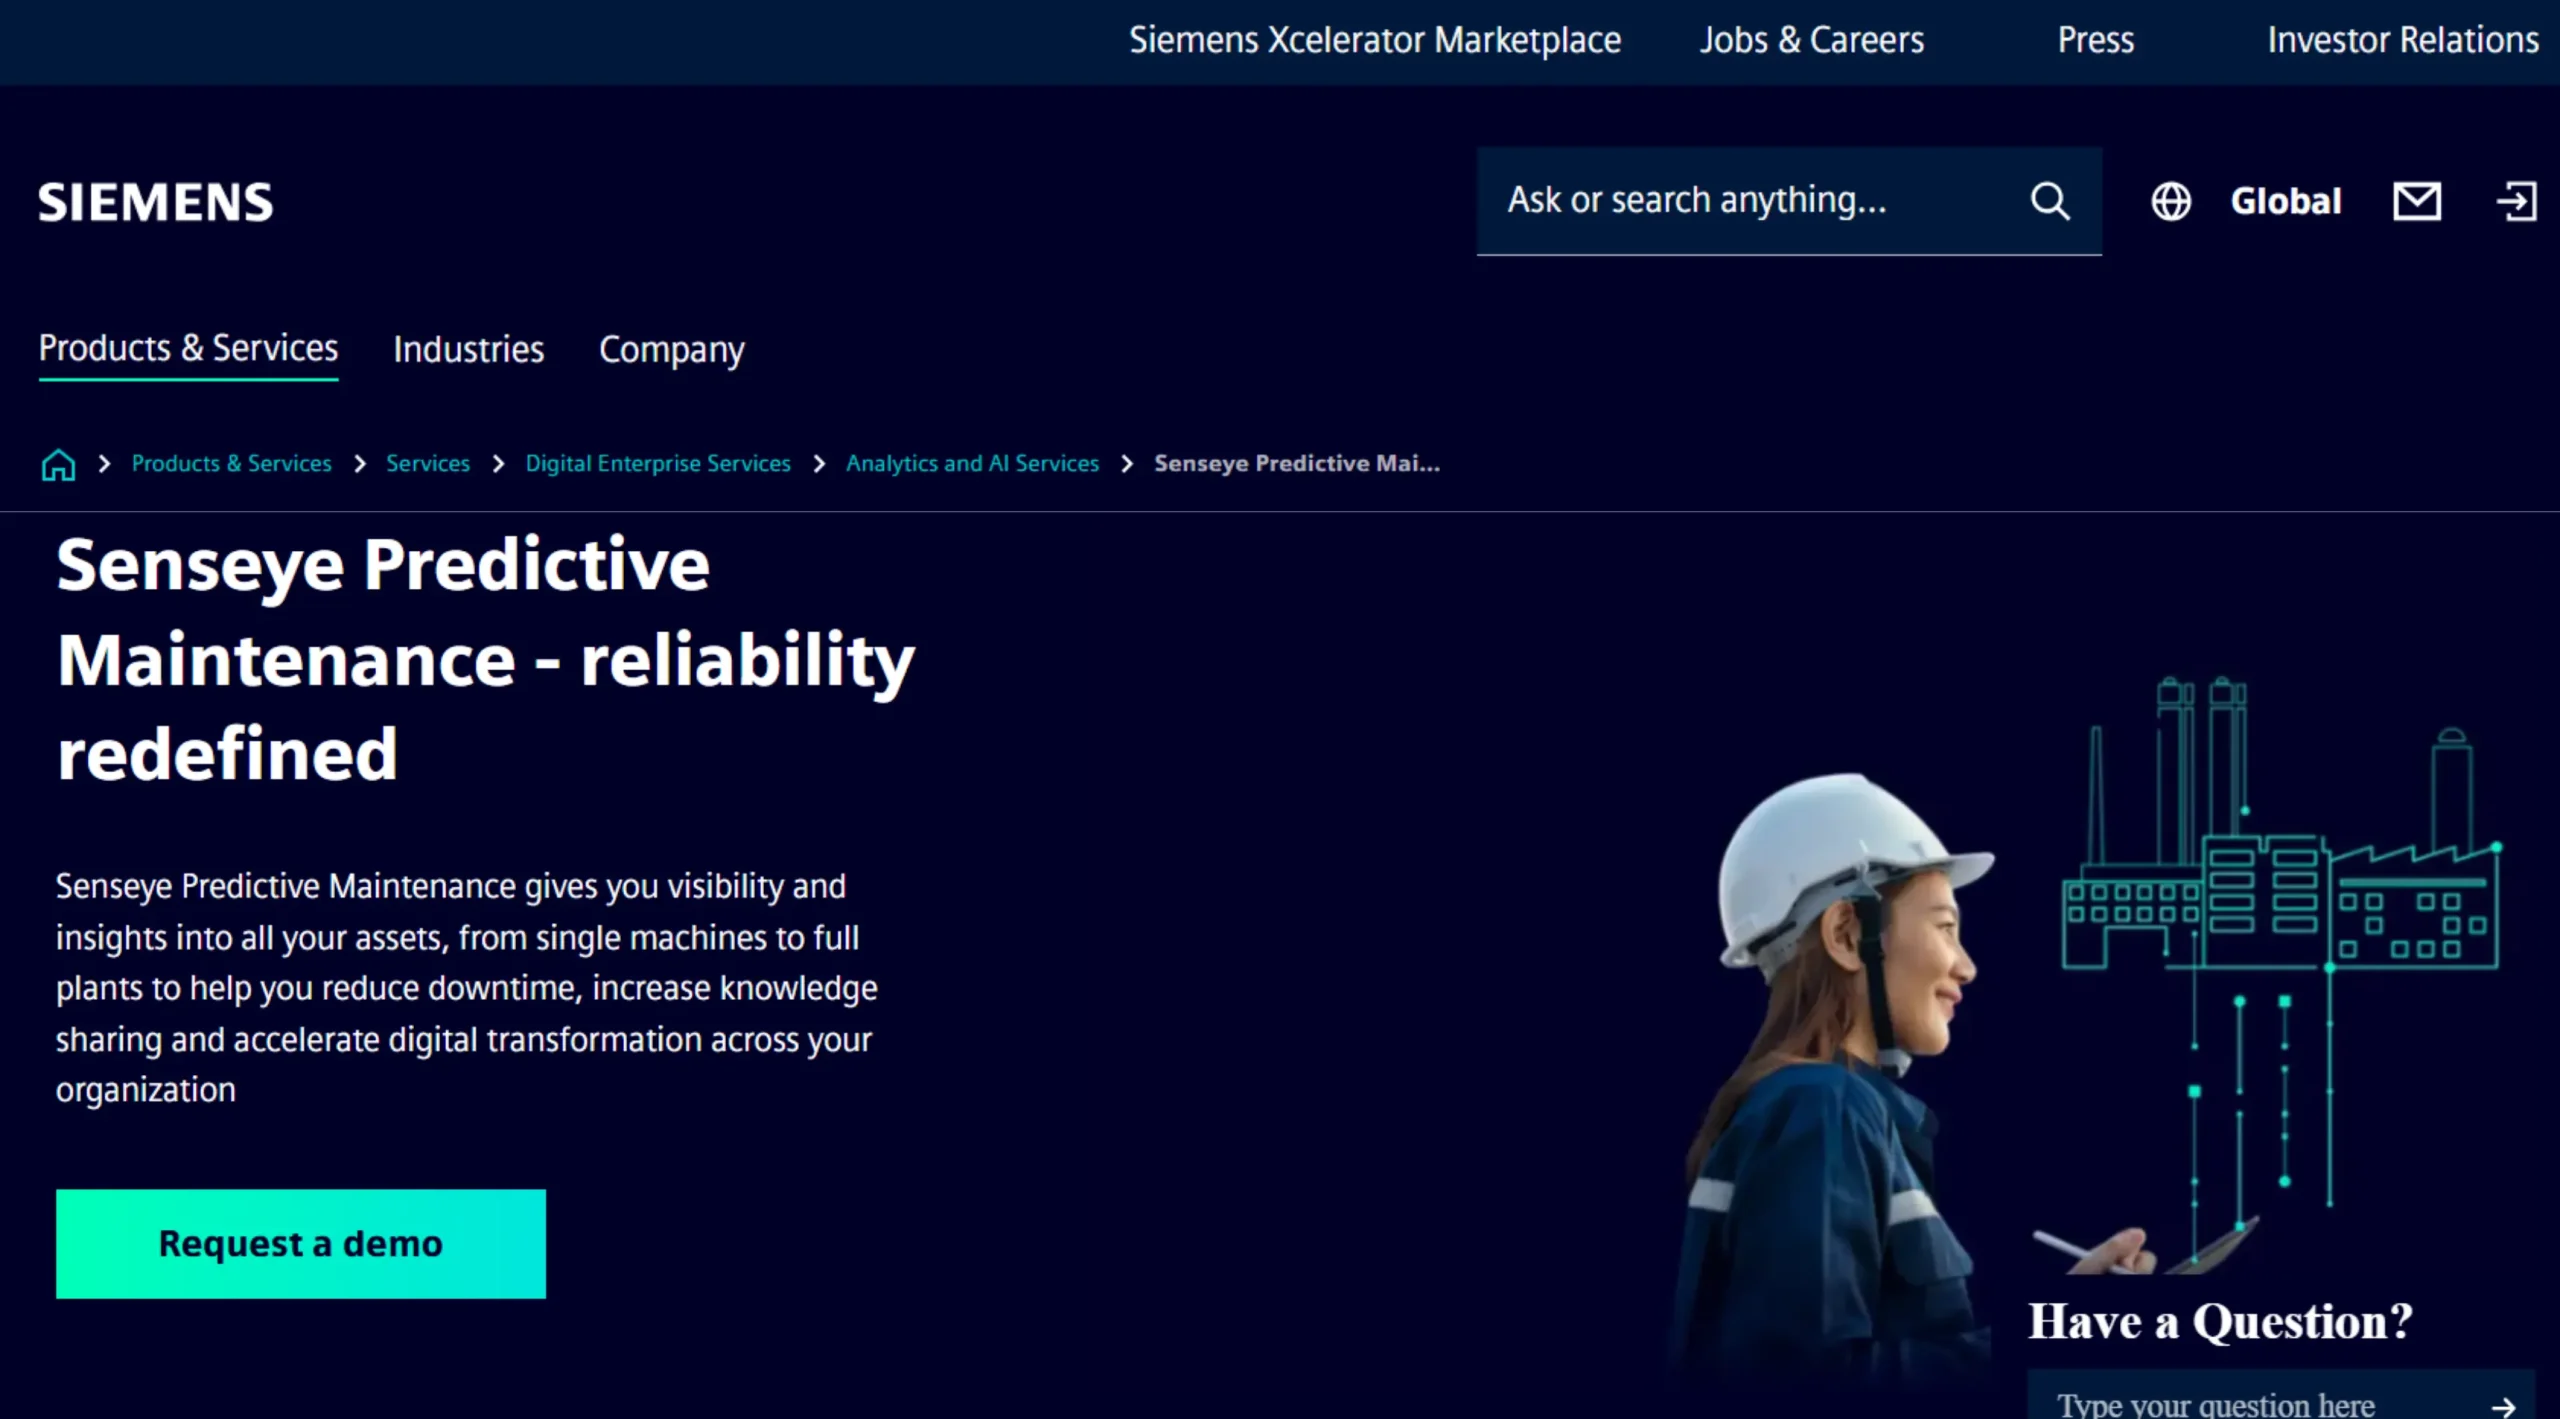This screenshot has width=2560, height=1419.
Task: Open the Products & Services menu tab
Action: click(188, 348)
